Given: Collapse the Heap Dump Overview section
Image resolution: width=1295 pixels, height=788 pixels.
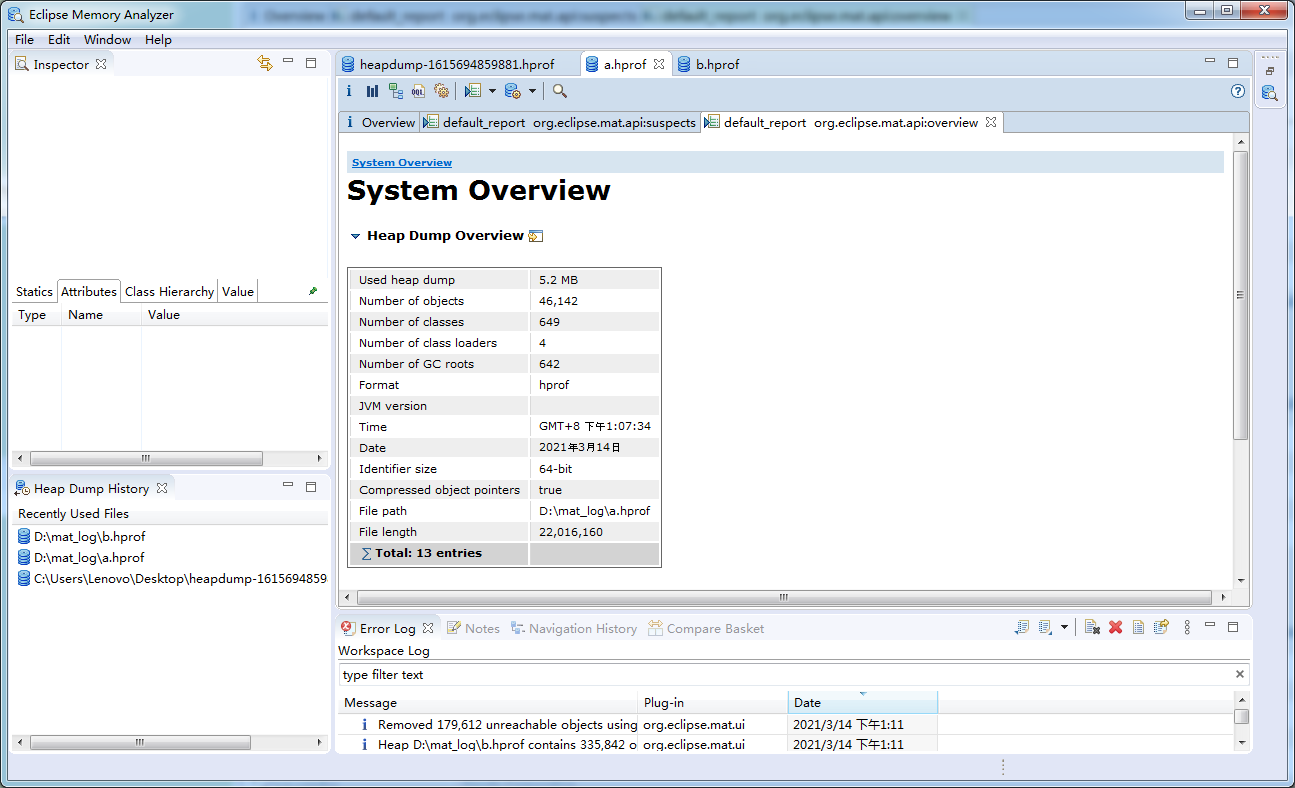Looking at the screenshot, I should coord(355,236).
